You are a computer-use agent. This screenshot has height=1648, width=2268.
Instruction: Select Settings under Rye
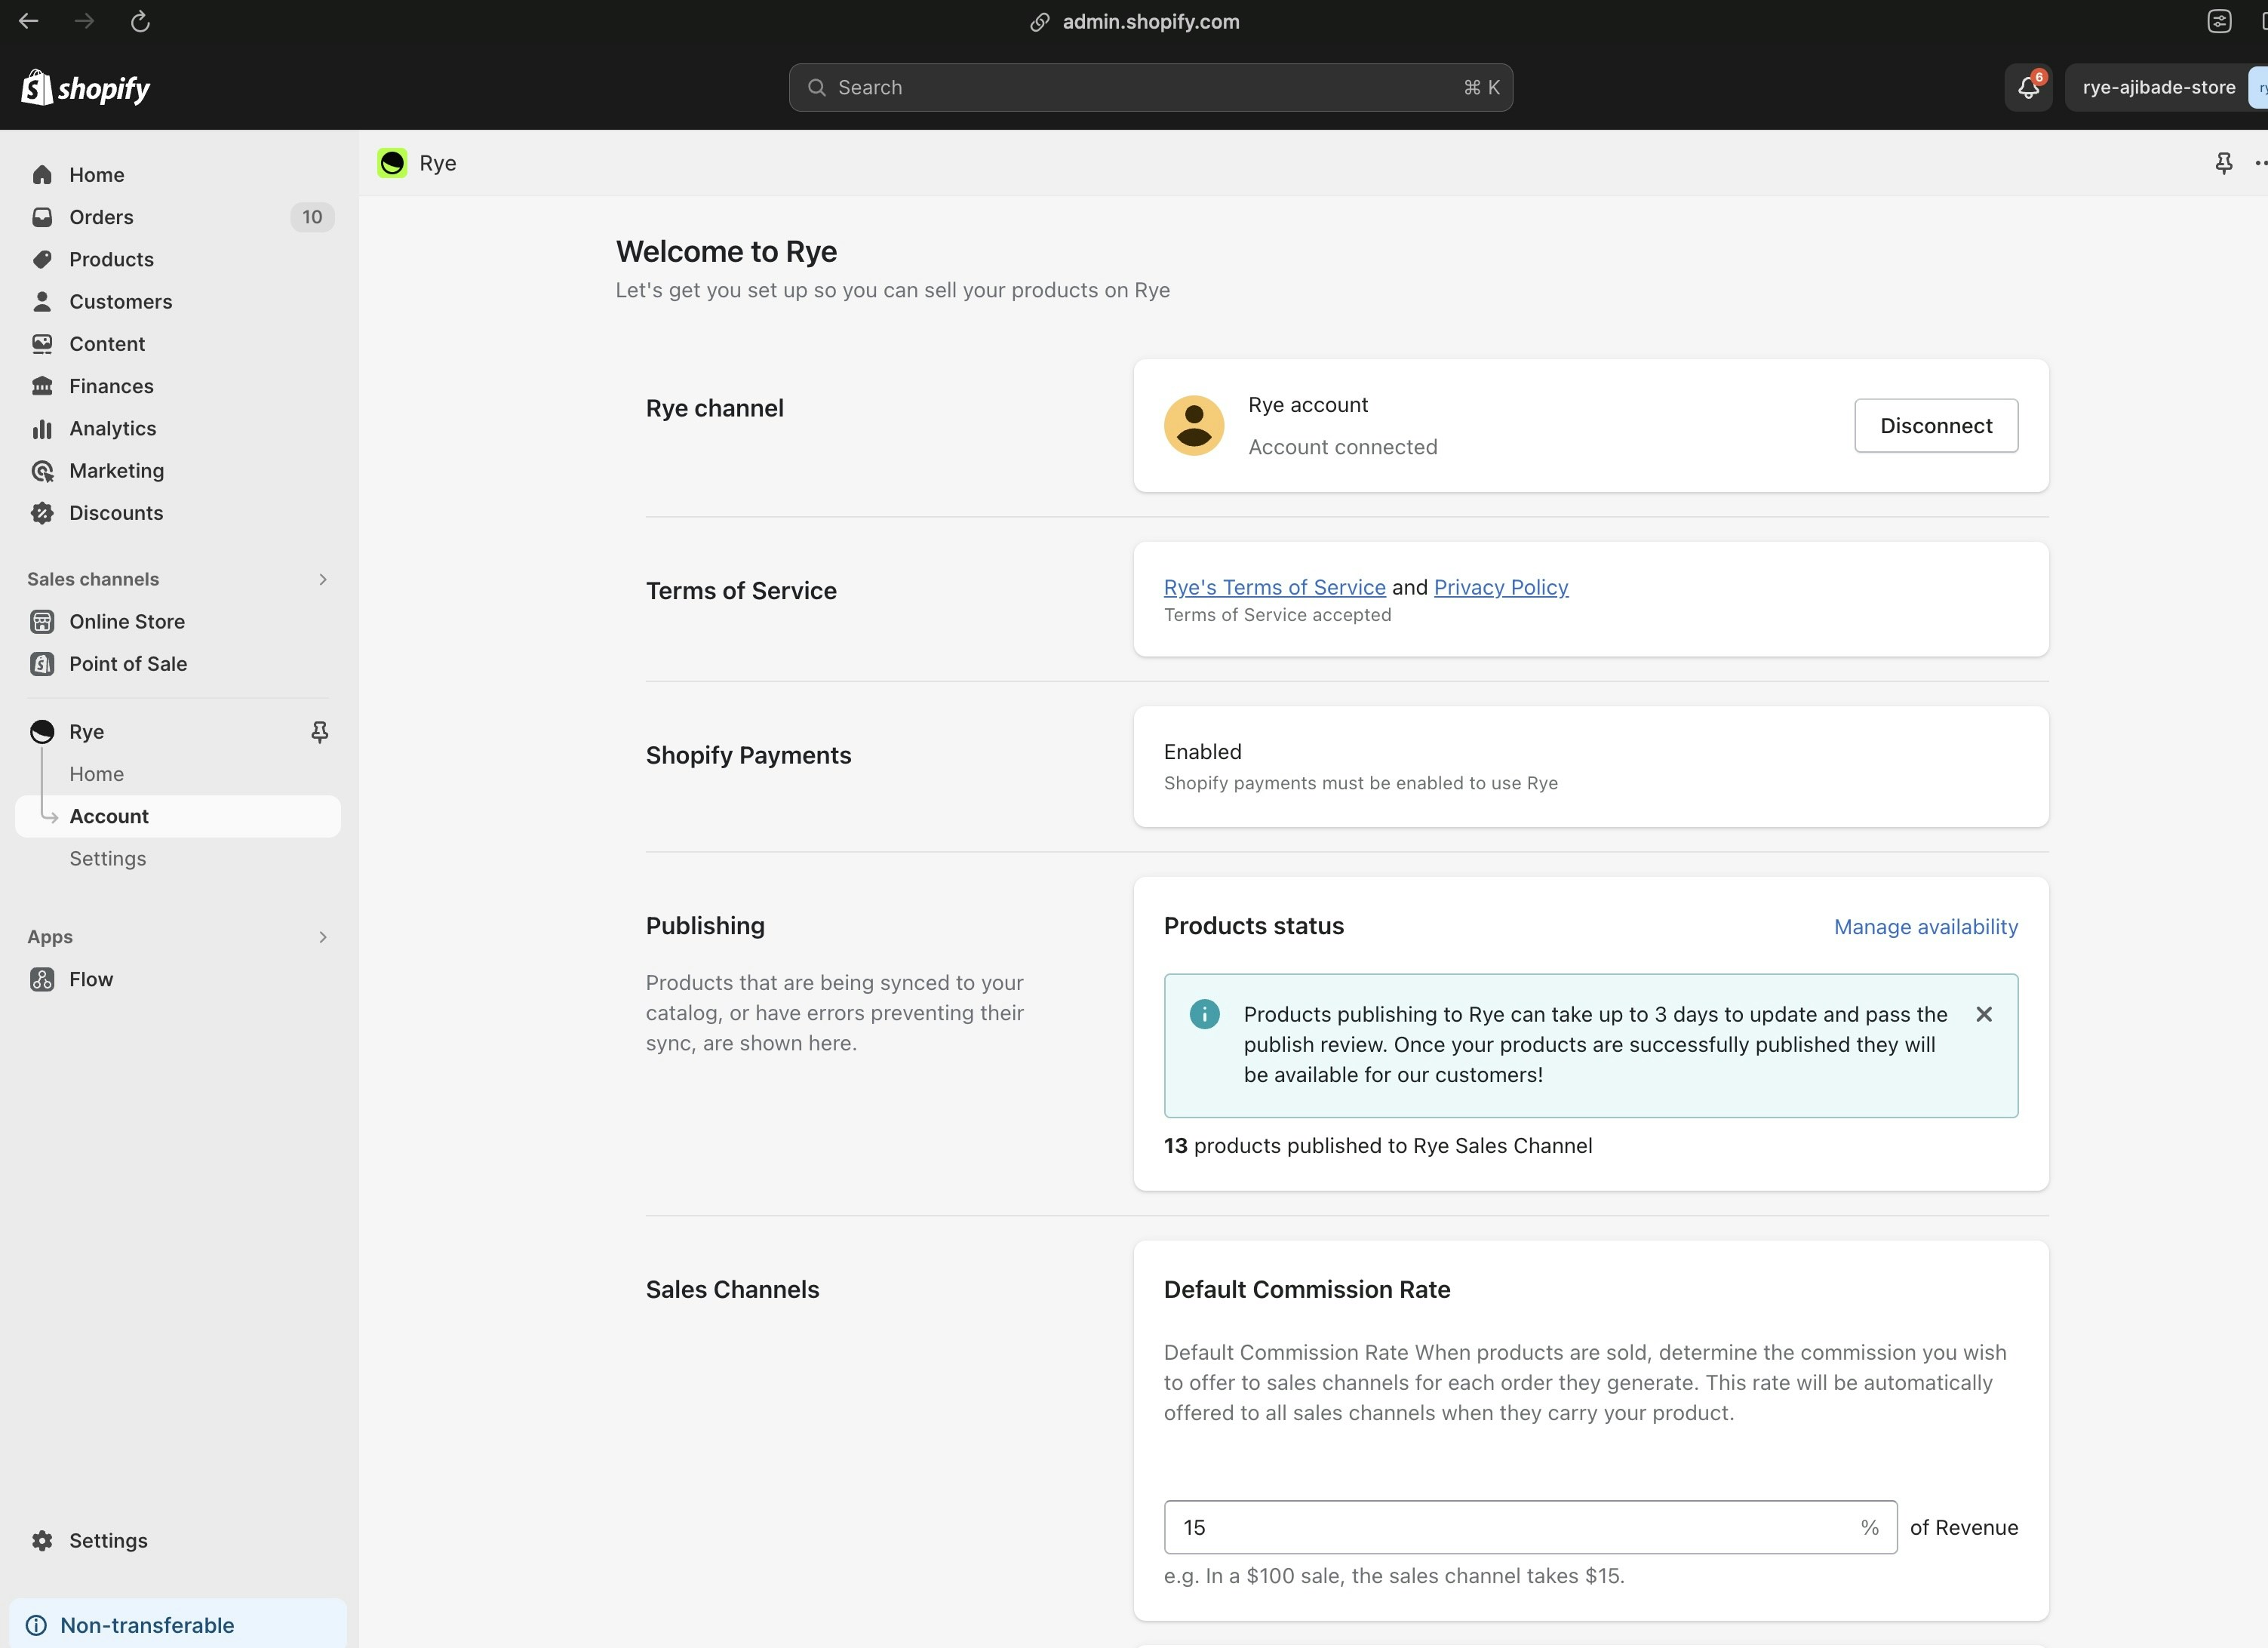[107, 859]
